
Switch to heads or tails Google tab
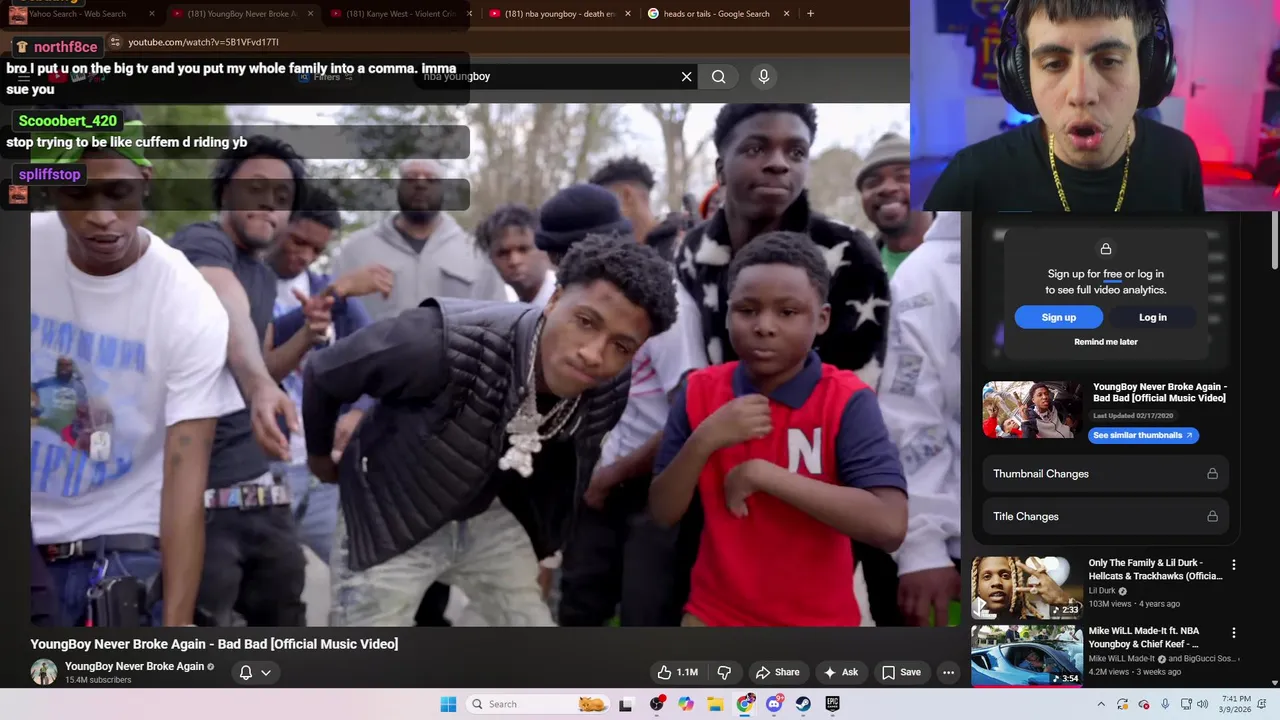(x=718, y=14)
